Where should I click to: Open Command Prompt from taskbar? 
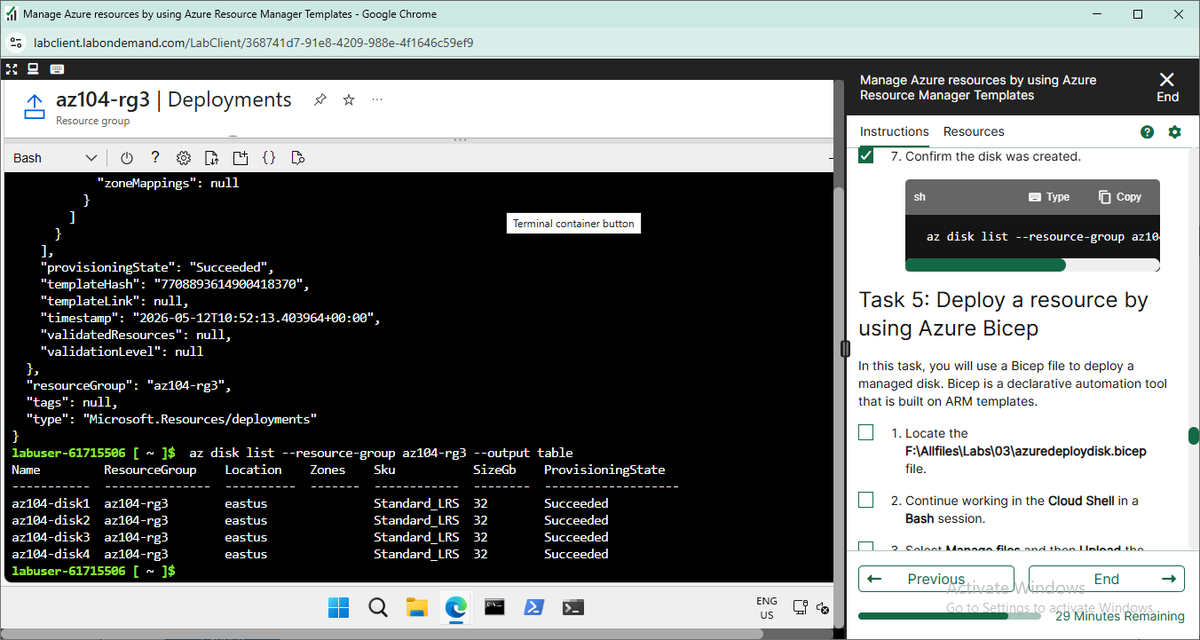494,607
